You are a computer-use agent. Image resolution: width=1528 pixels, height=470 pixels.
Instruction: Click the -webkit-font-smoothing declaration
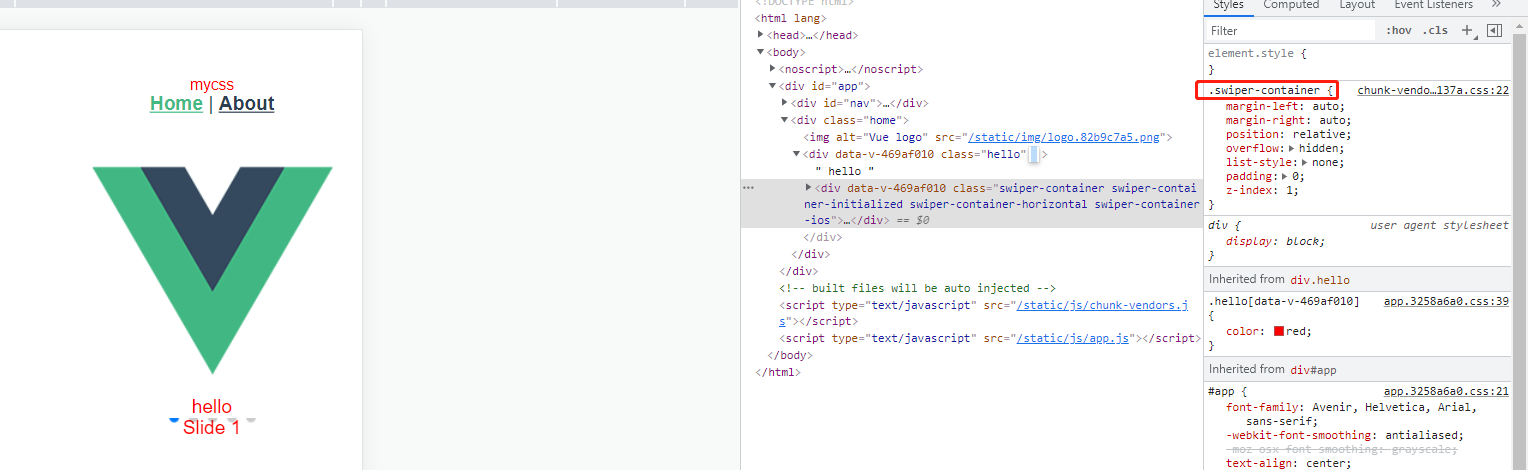1345,435
